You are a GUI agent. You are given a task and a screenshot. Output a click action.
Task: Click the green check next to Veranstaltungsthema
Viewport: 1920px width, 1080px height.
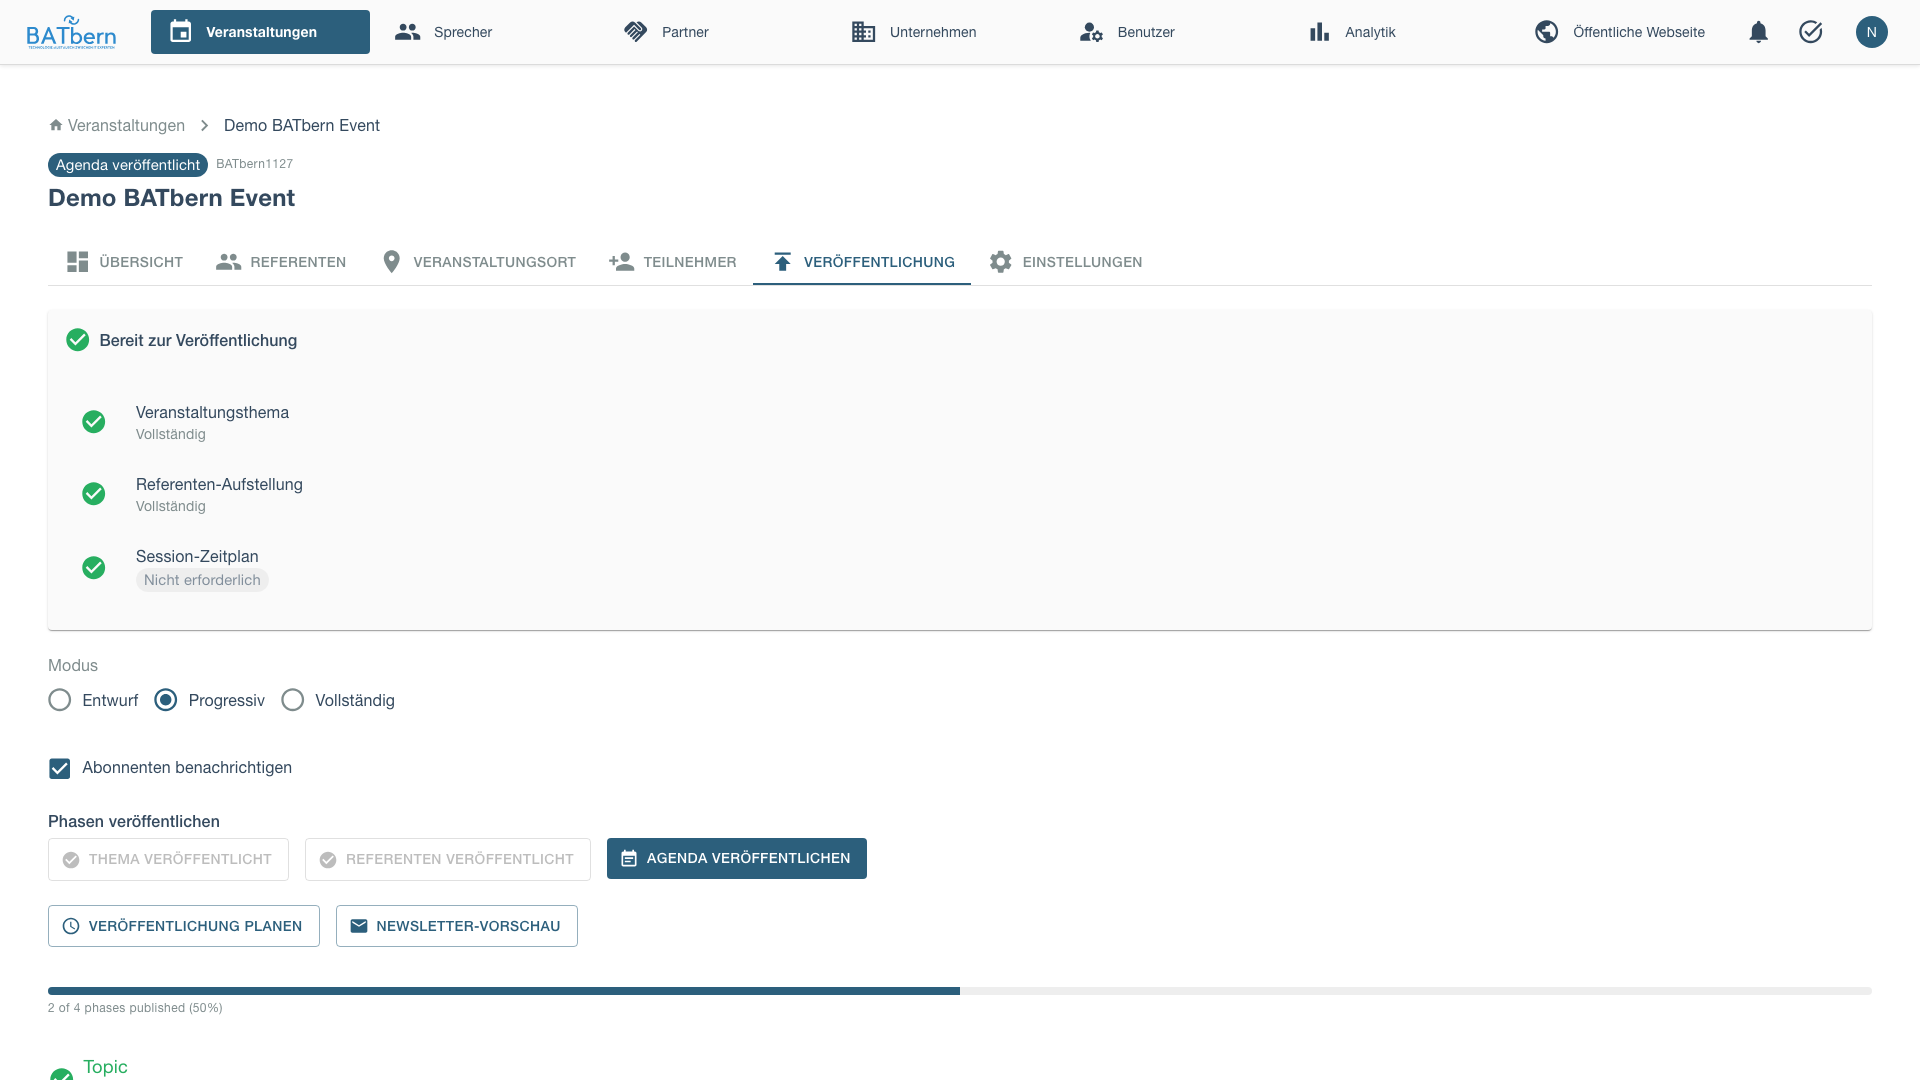93,422
